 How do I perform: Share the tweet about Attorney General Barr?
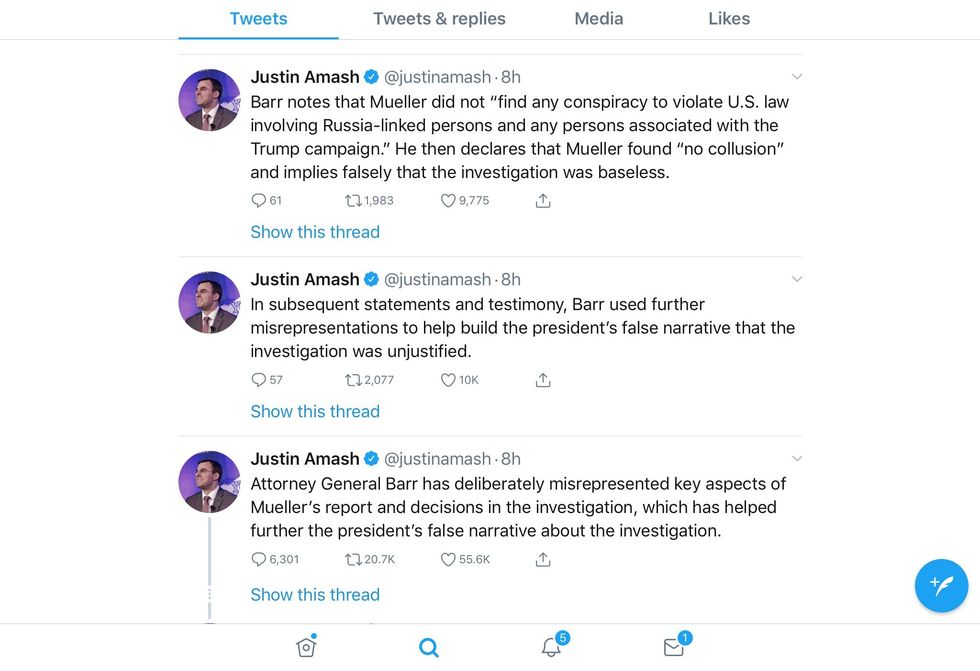tap(543, 559)
